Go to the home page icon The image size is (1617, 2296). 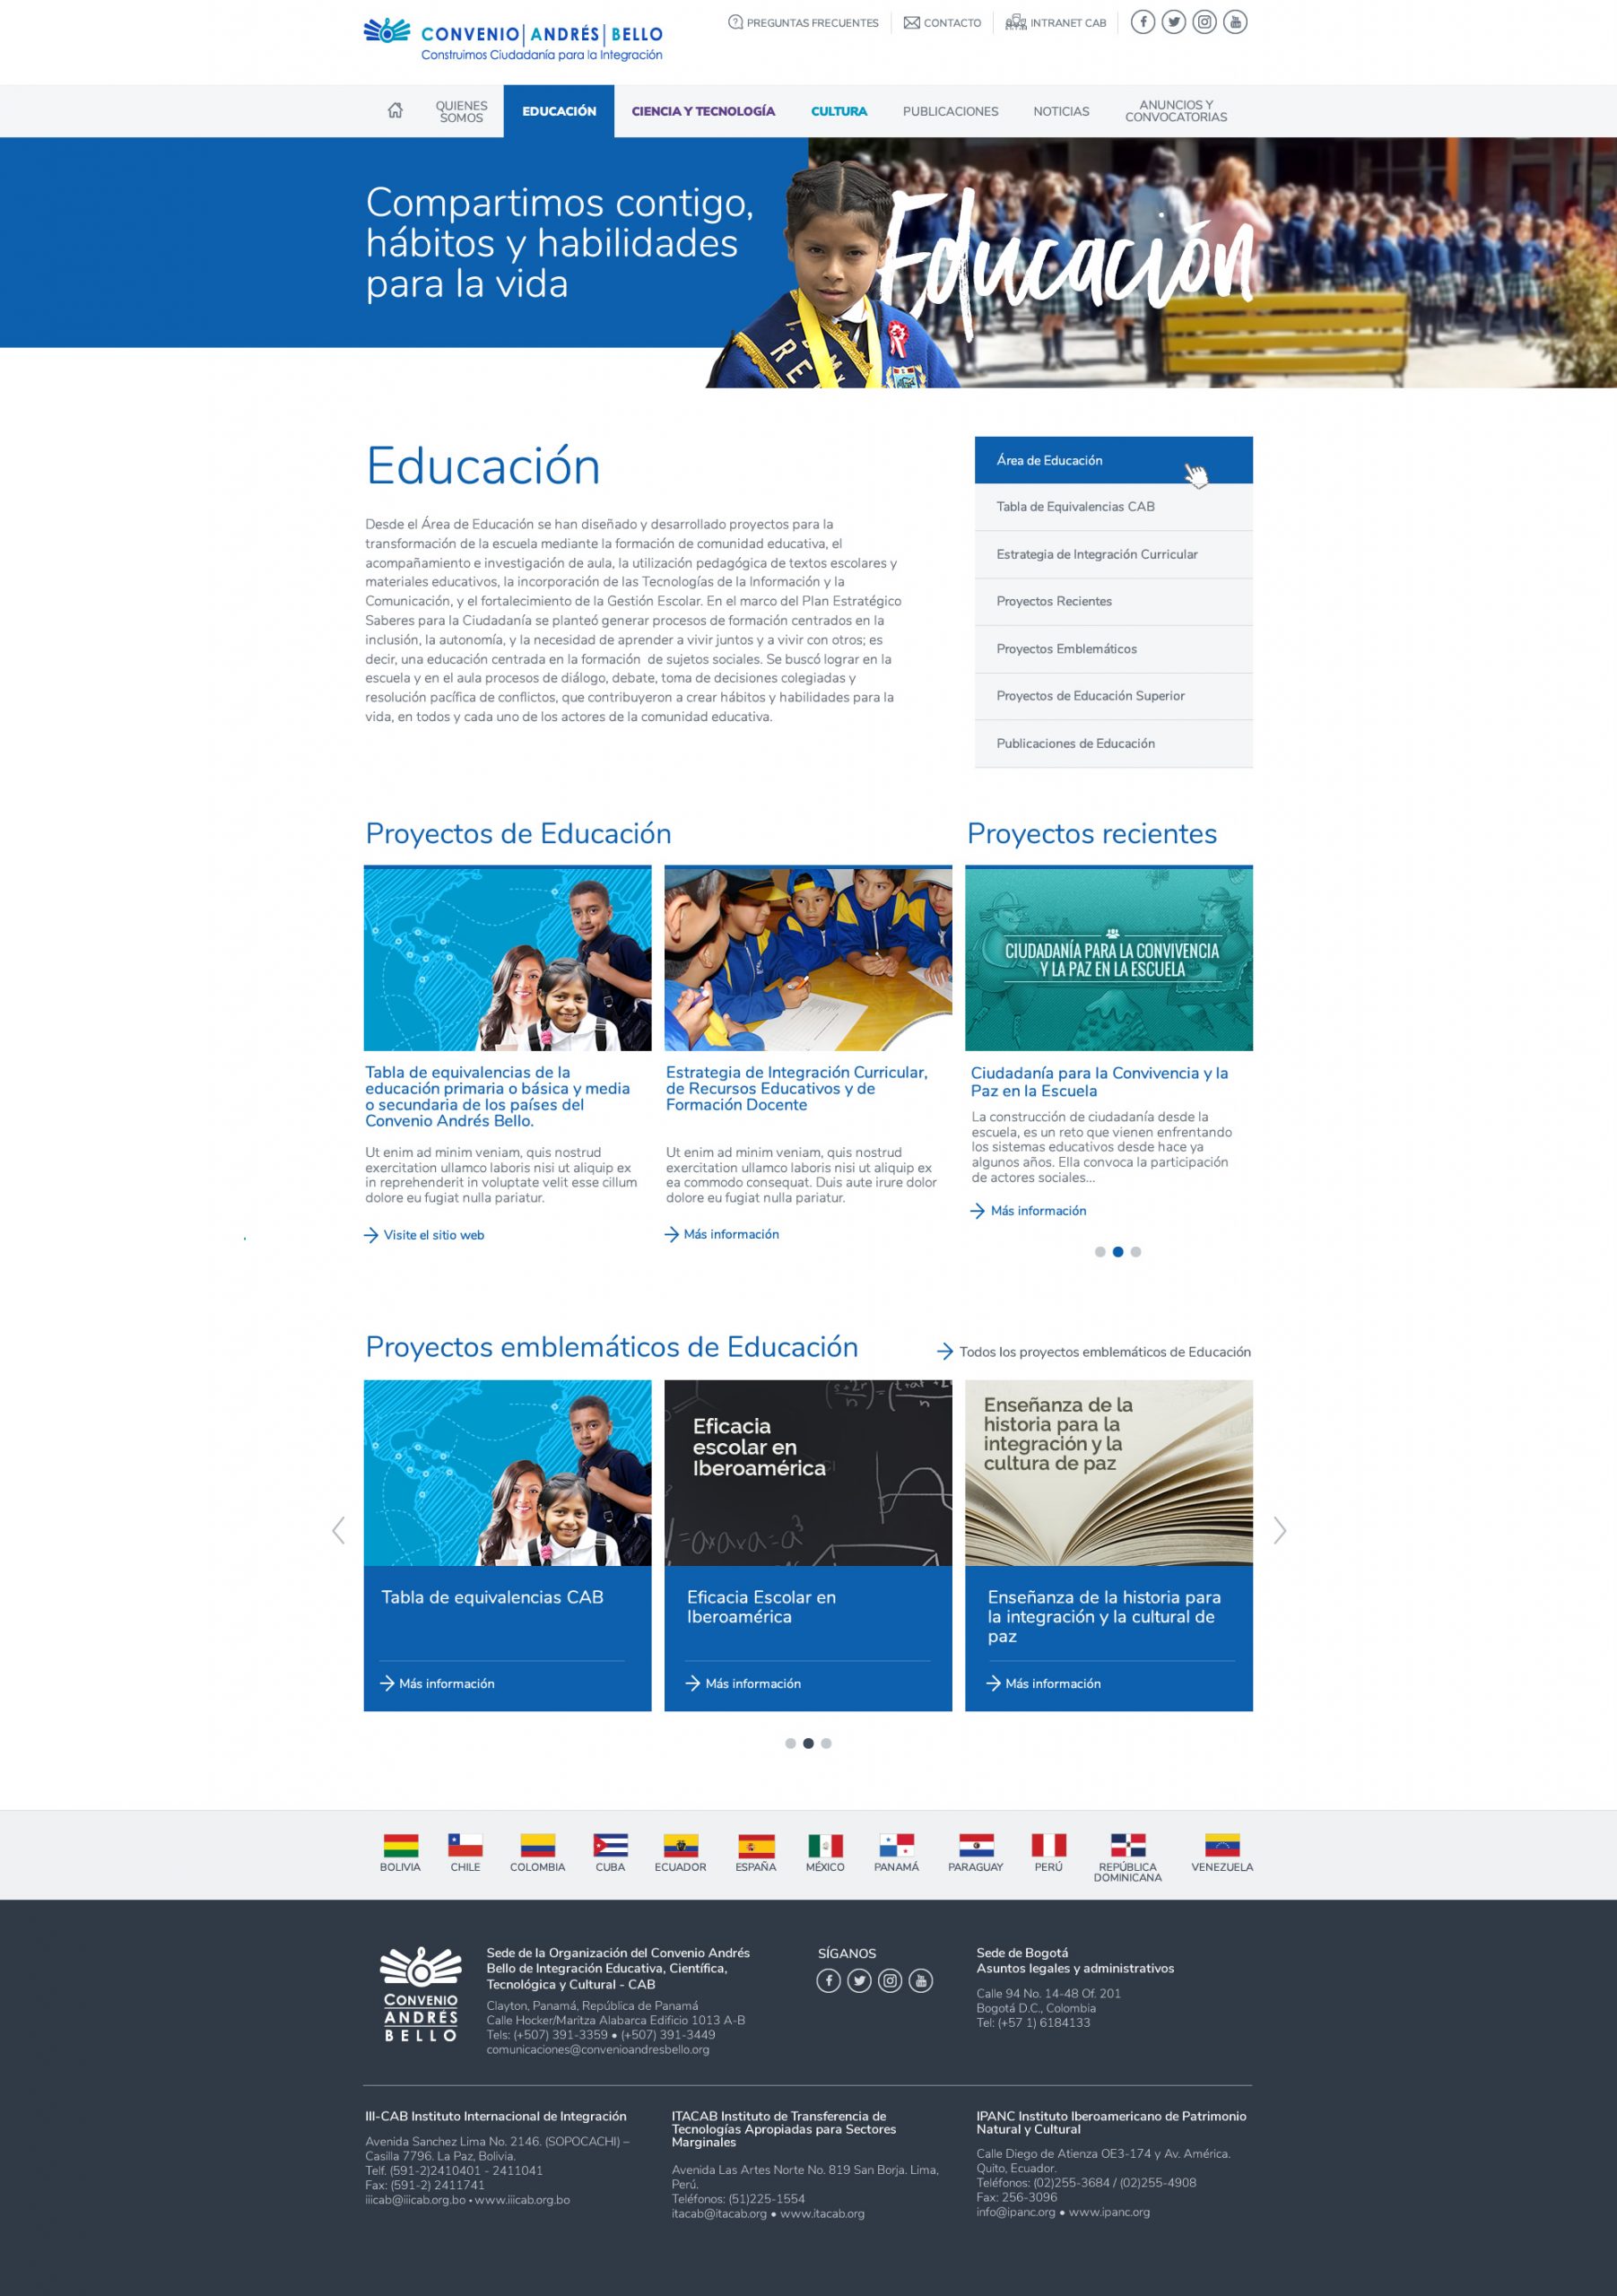(x=395, y=111)
